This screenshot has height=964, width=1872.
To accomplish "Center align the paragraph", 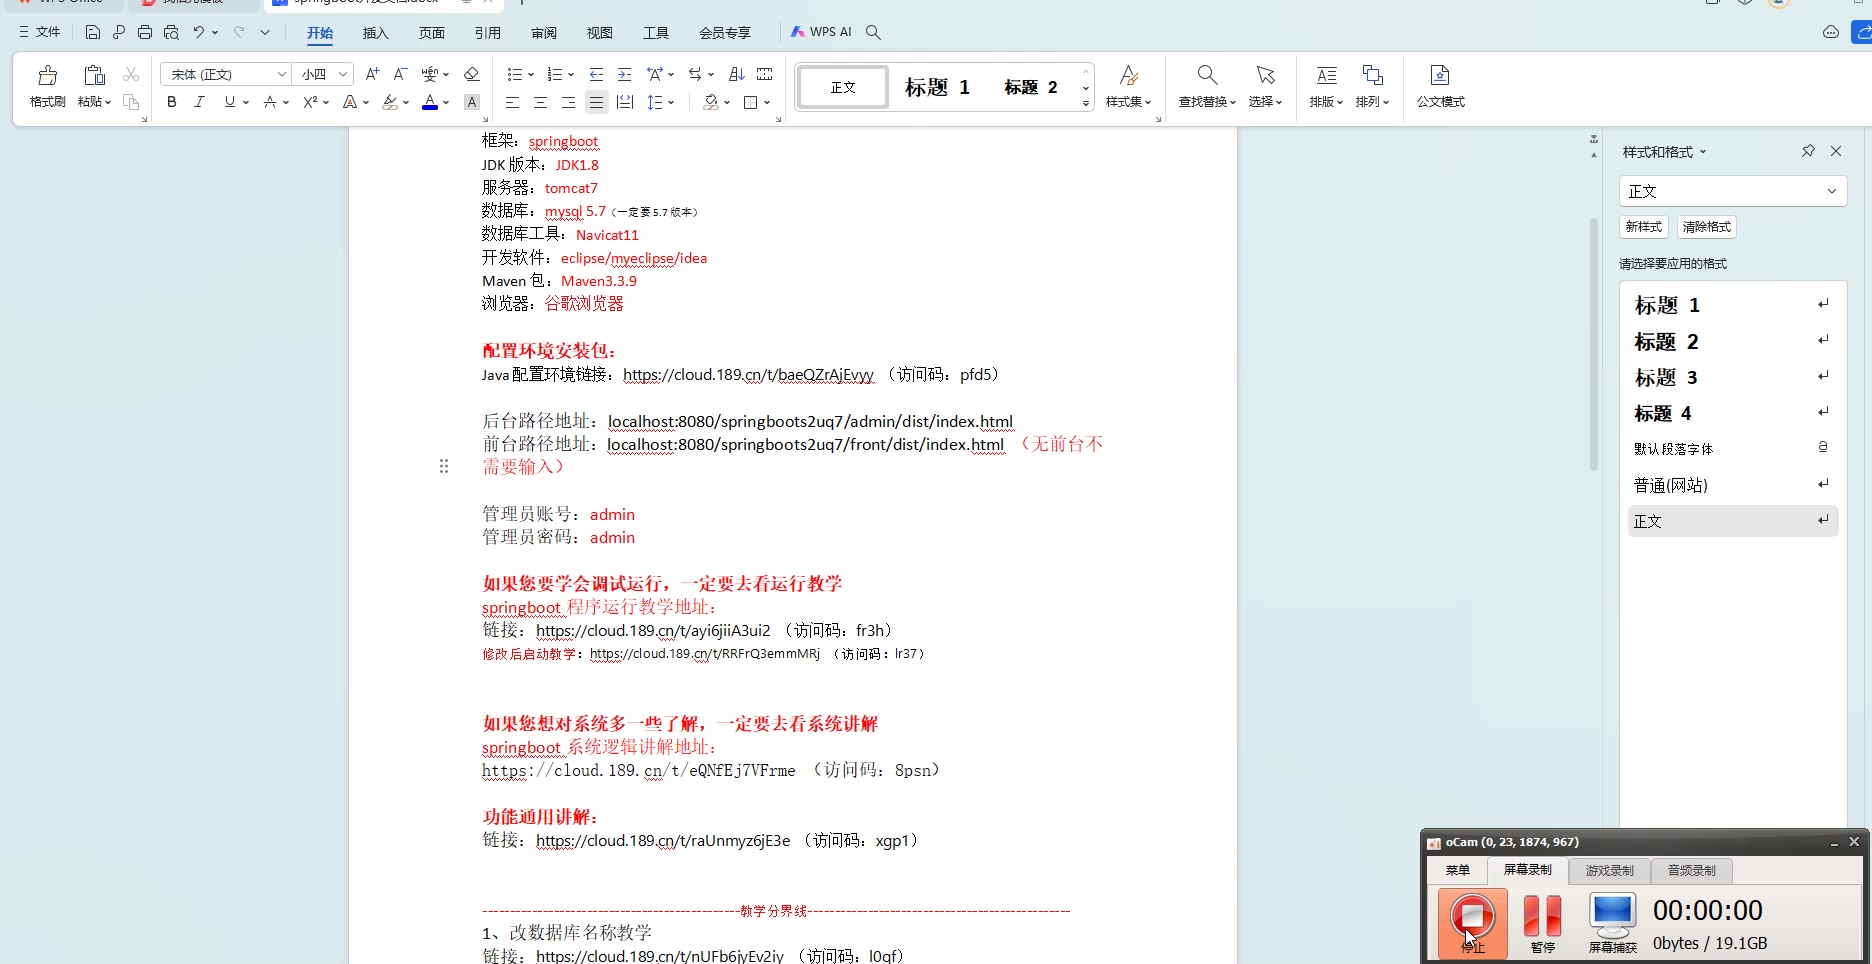I will click(x=540, y=102).
